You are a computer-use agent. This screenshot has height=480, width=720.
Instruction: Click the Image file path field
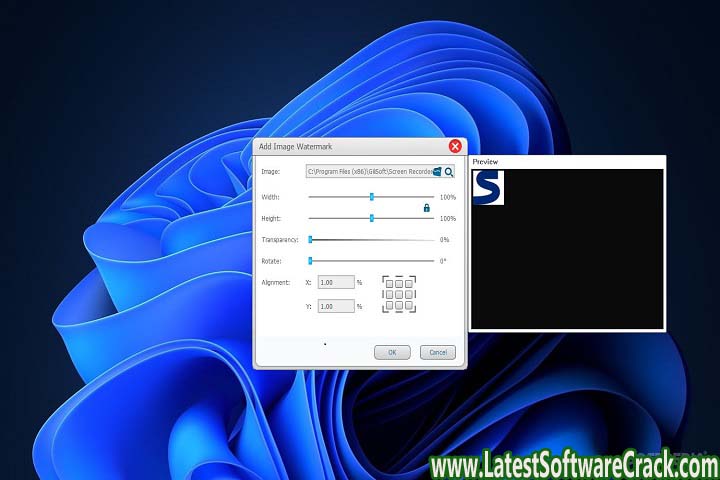point(368,172)
